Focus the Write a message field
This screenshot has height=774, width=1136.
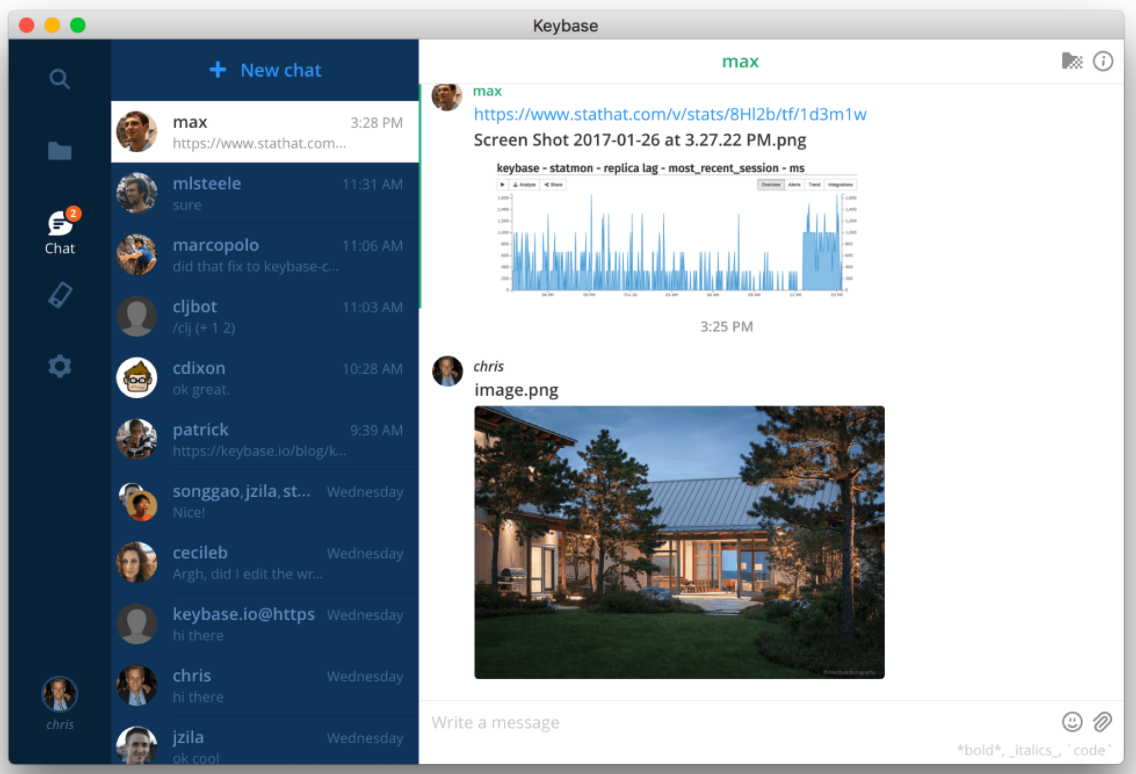point(739,722)
